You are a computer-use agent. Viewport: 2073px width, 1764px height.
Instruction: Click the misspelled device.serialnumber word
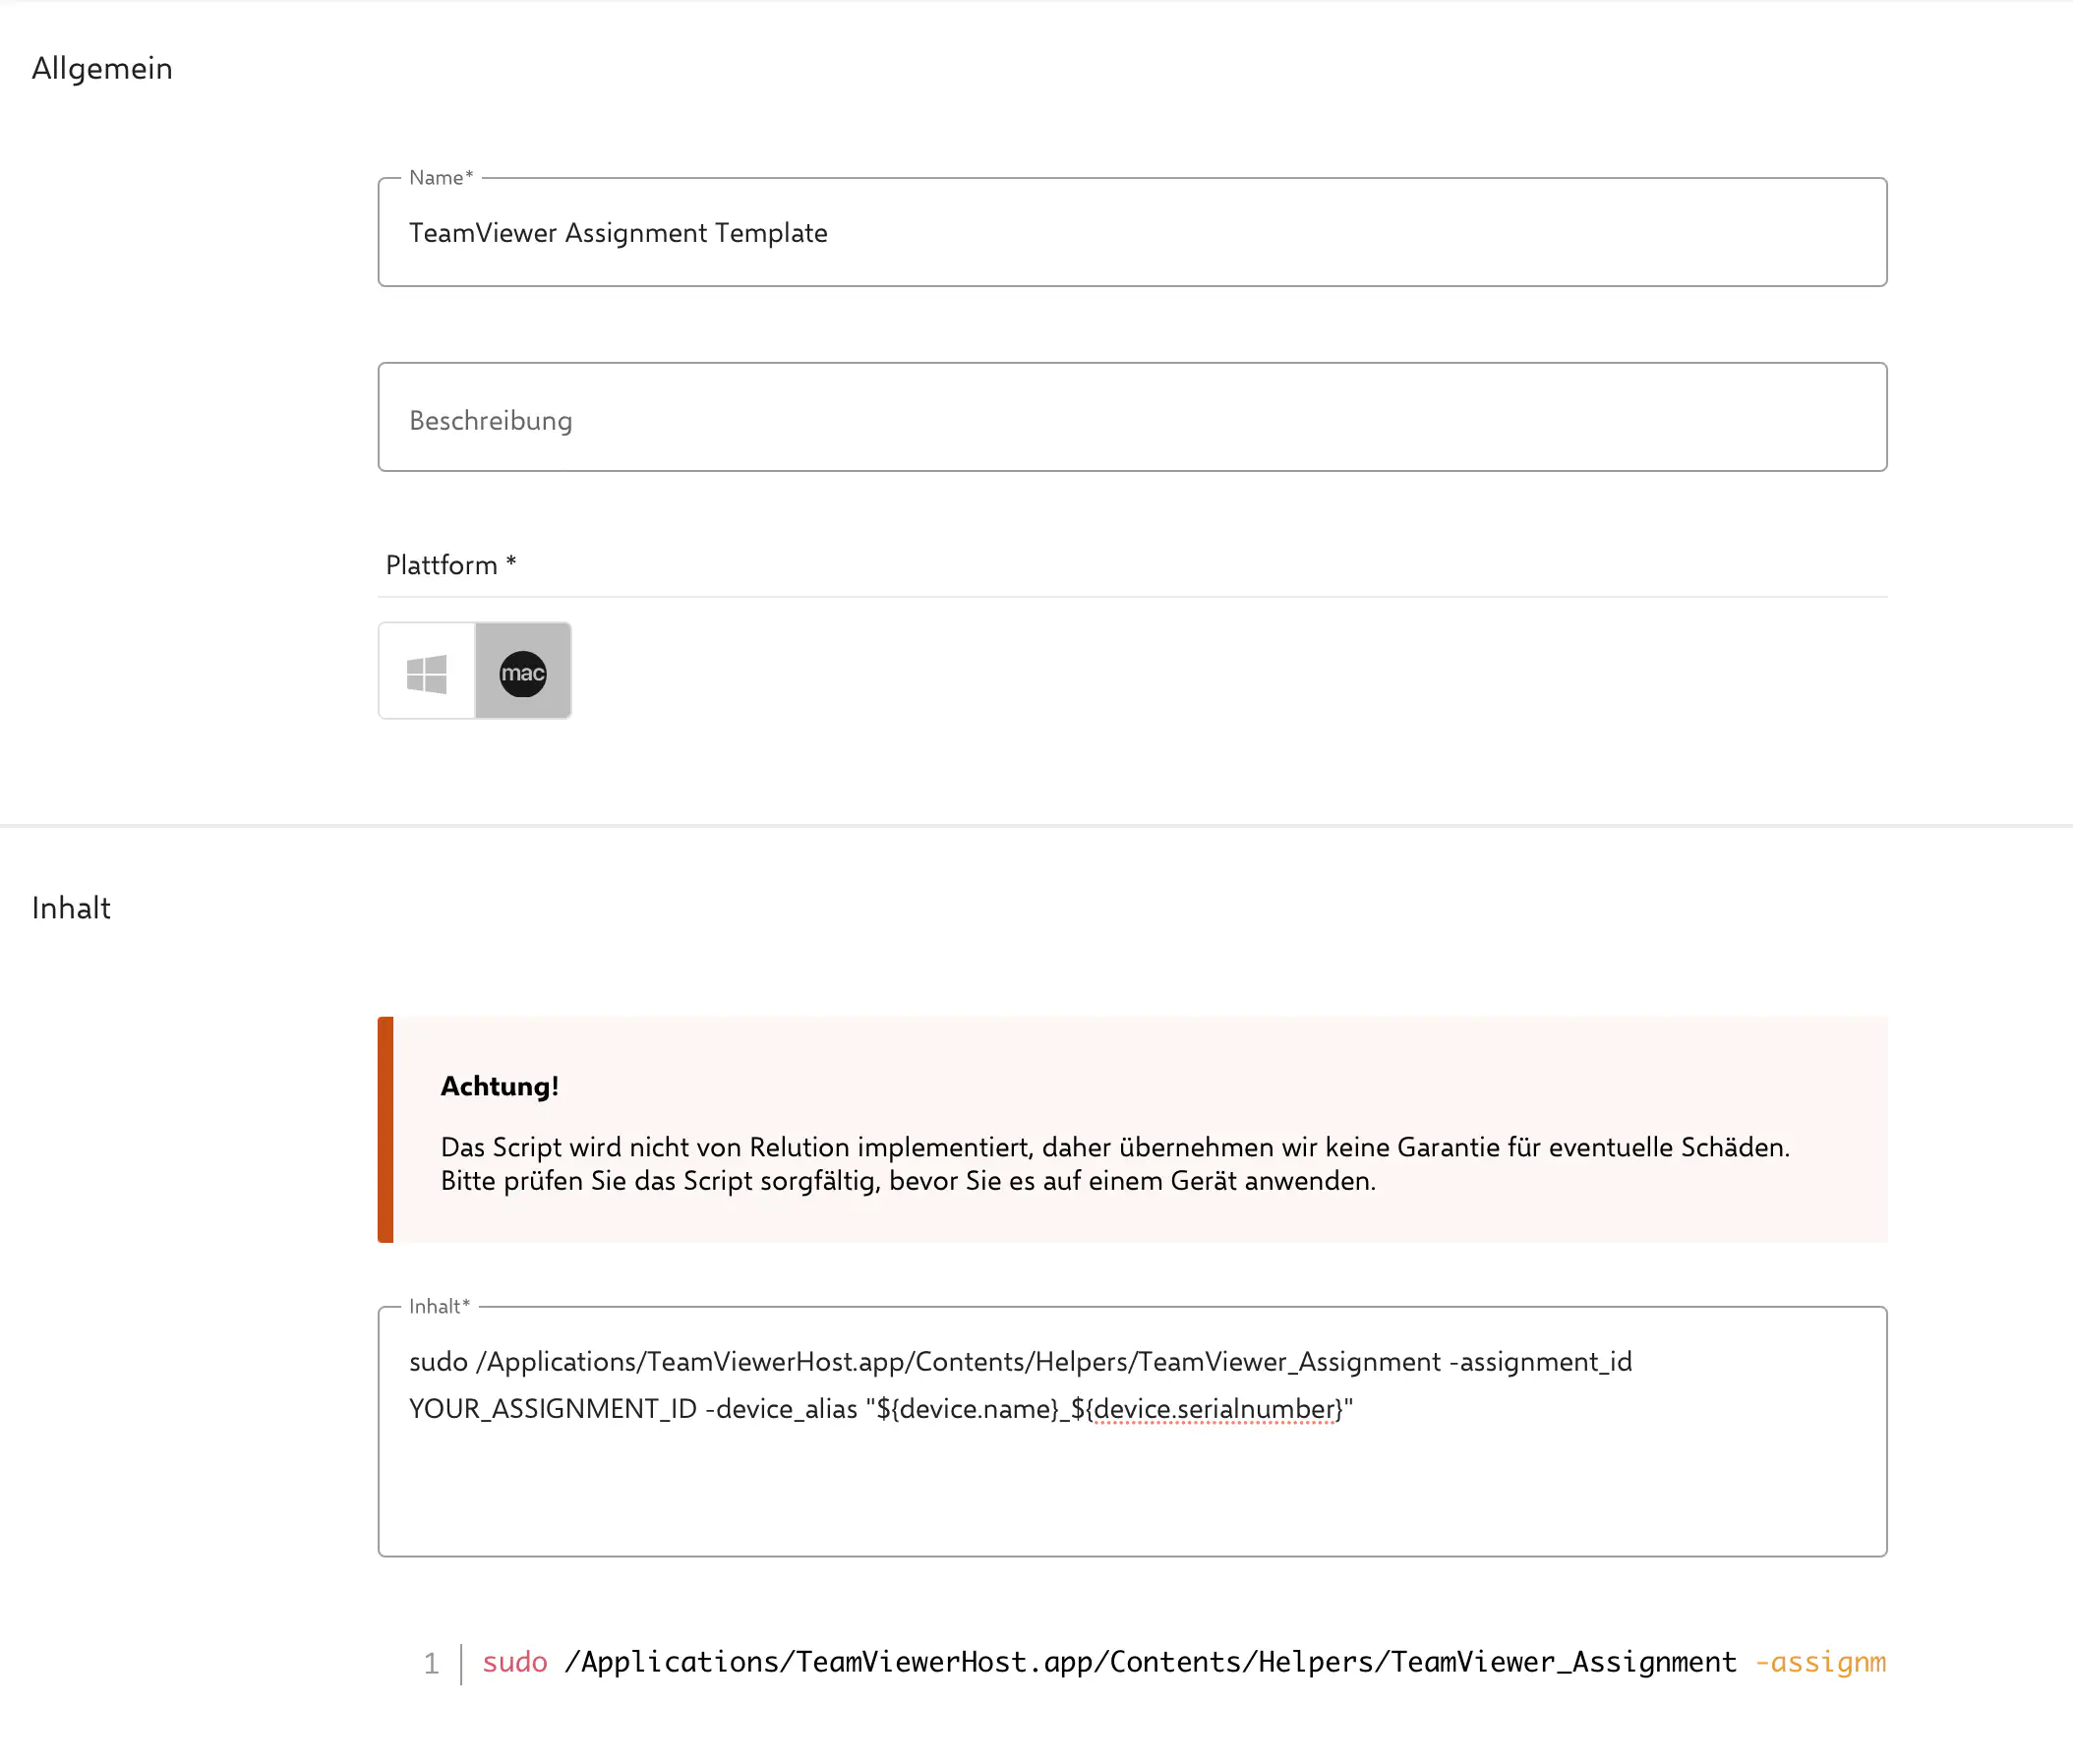point(1214,1409)
